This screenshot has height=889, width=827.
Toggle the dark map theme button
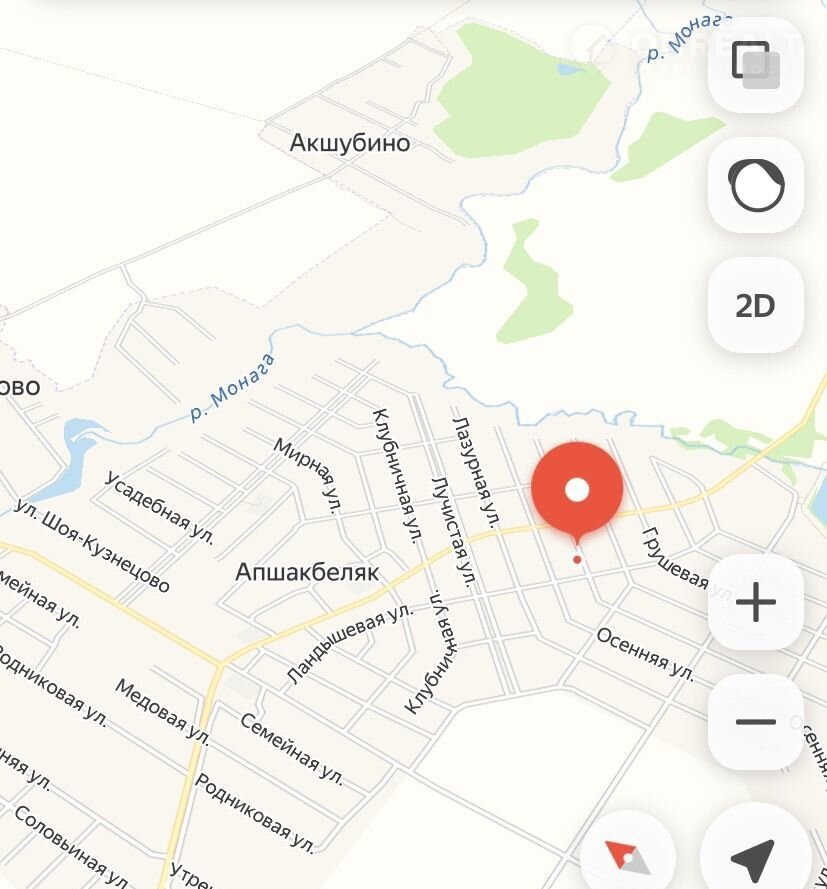[x=756, y=185]
